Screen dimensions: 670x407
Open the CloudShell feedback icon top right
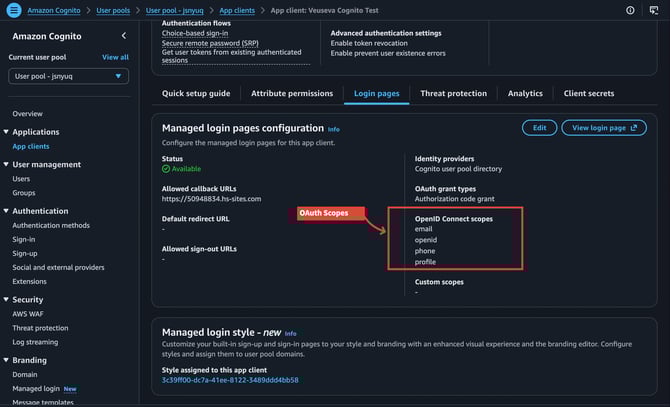click(x=654, y=10)
